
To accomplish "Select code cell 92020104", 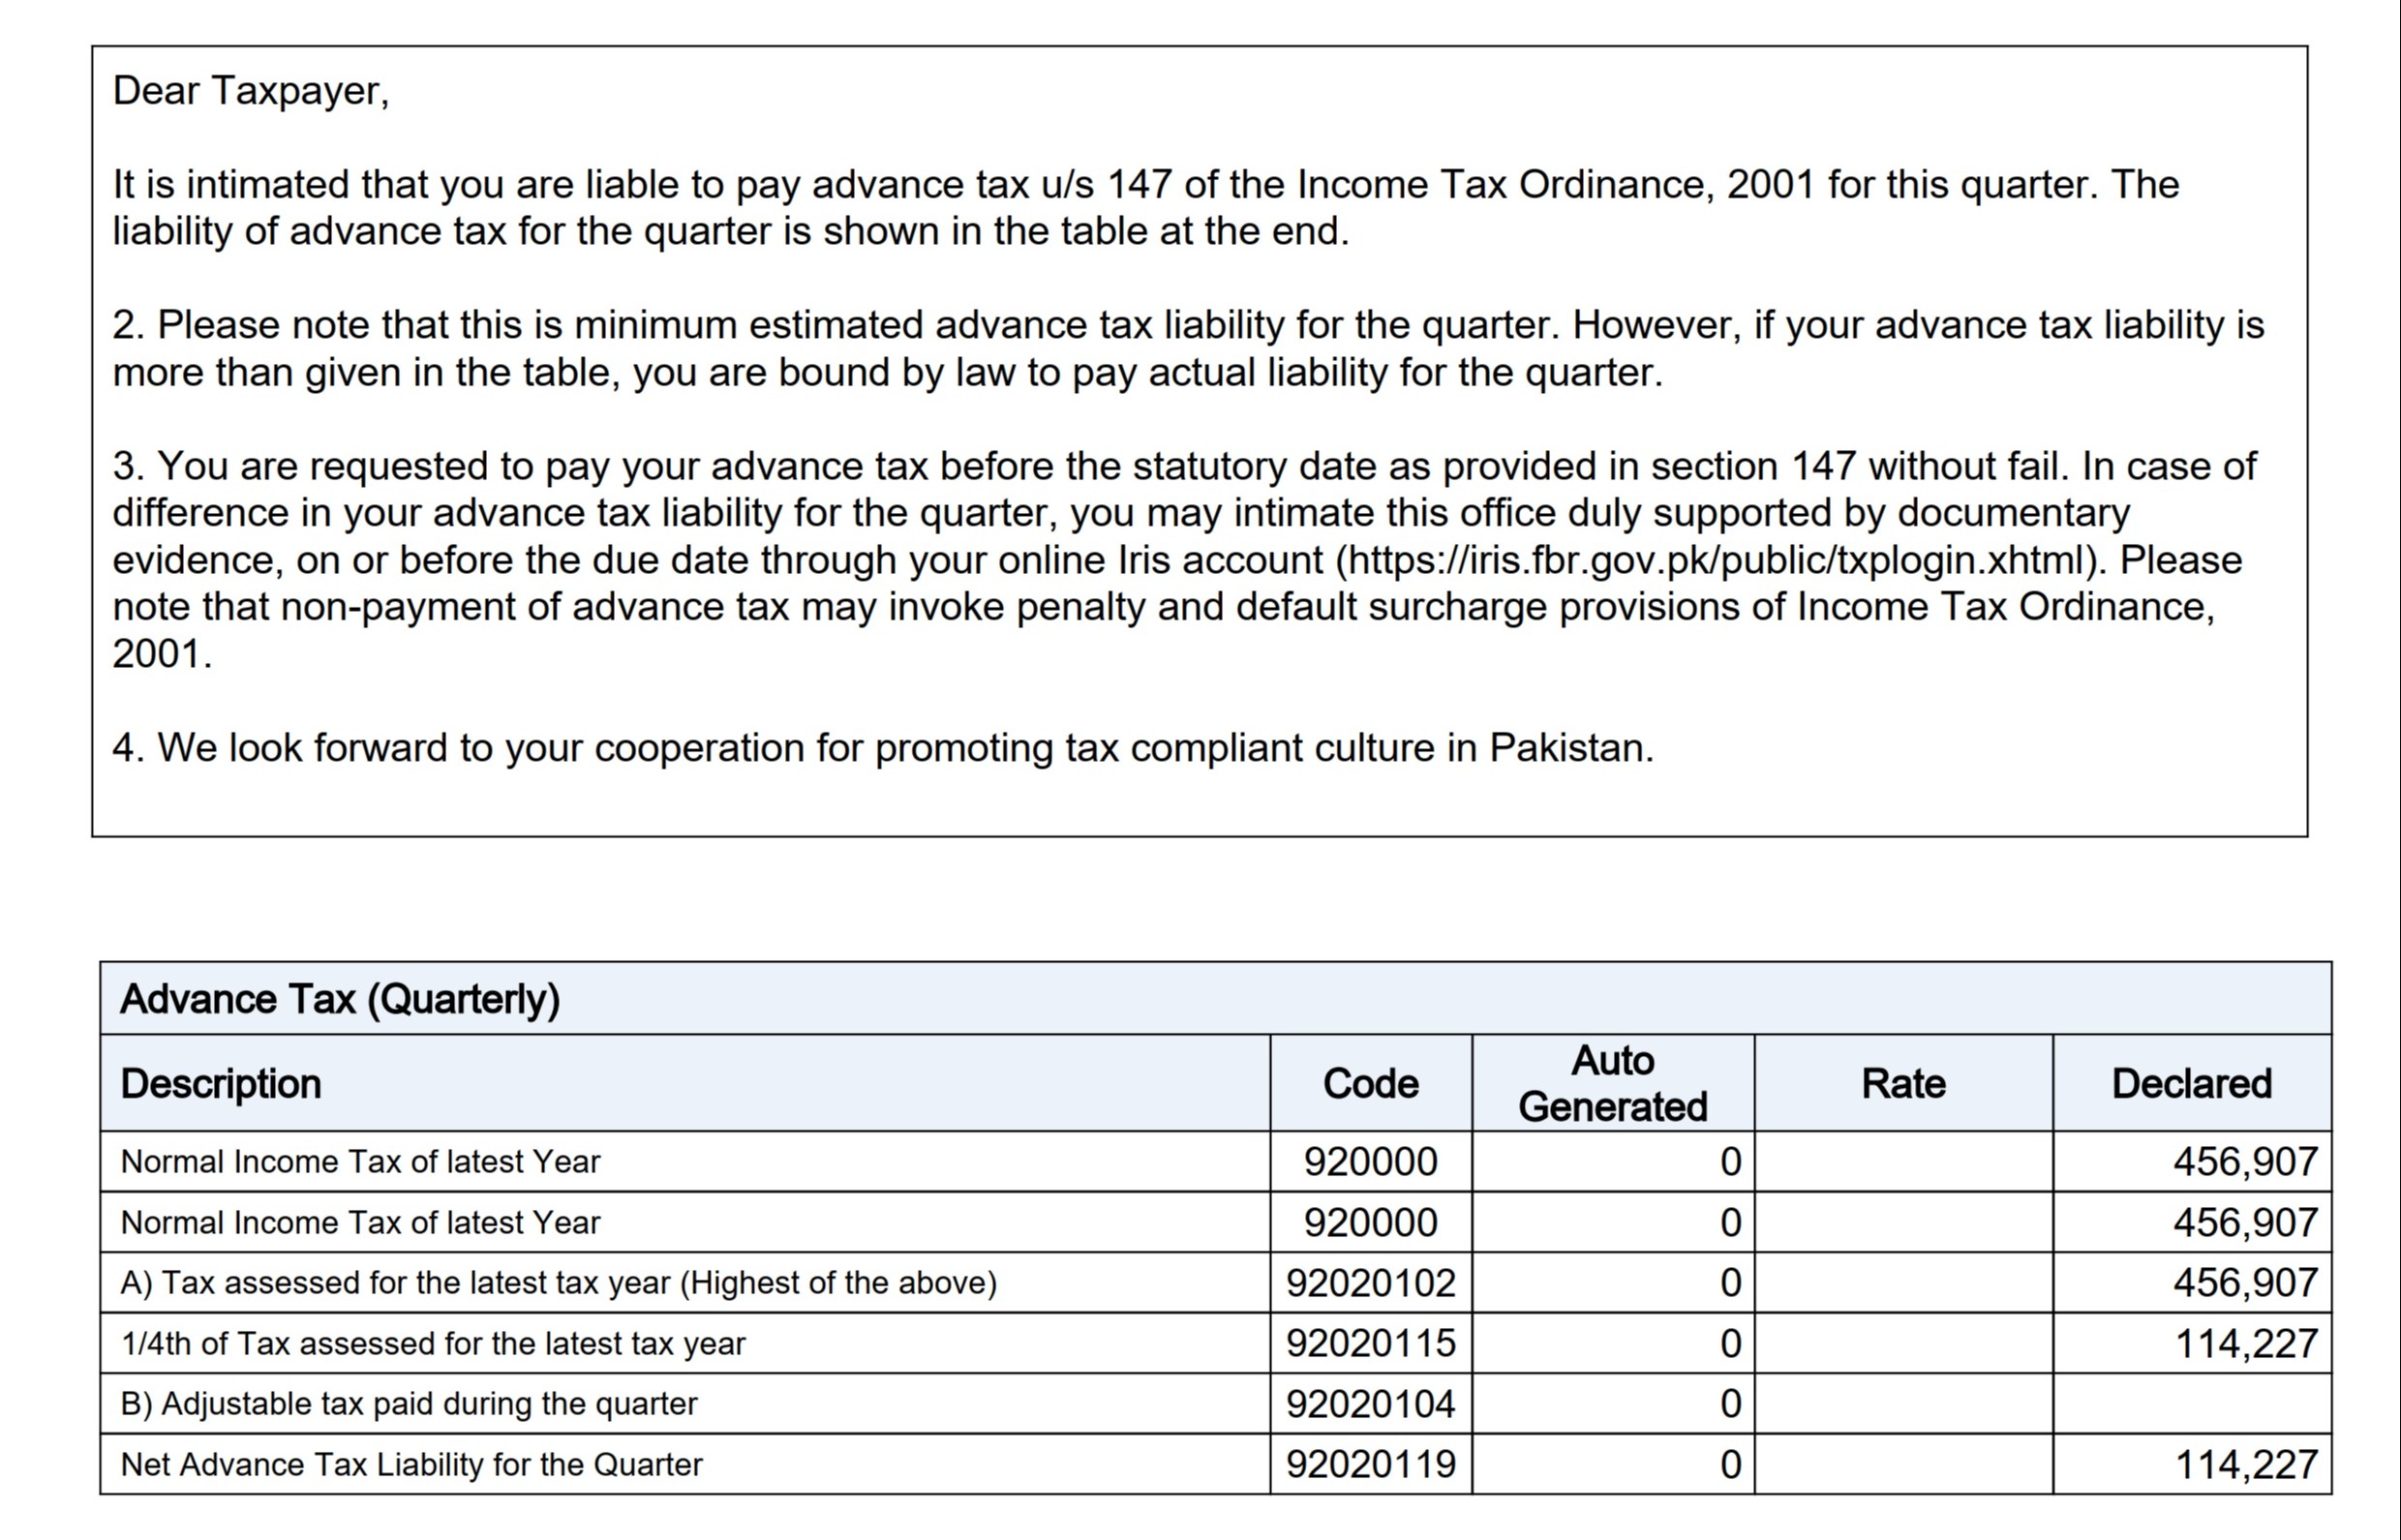I will 1370,1404.
